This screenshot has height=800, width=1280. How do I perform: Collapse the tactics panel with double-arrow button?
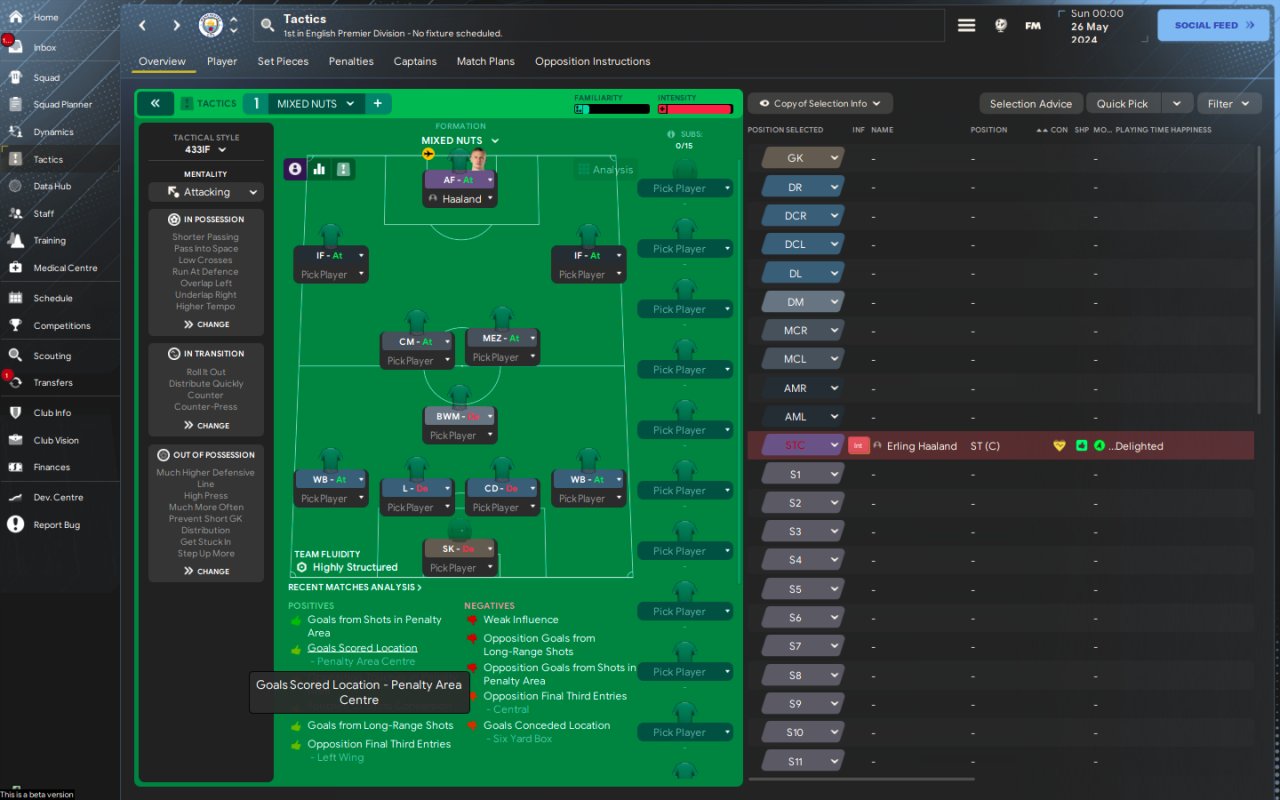tap(155, 103)
